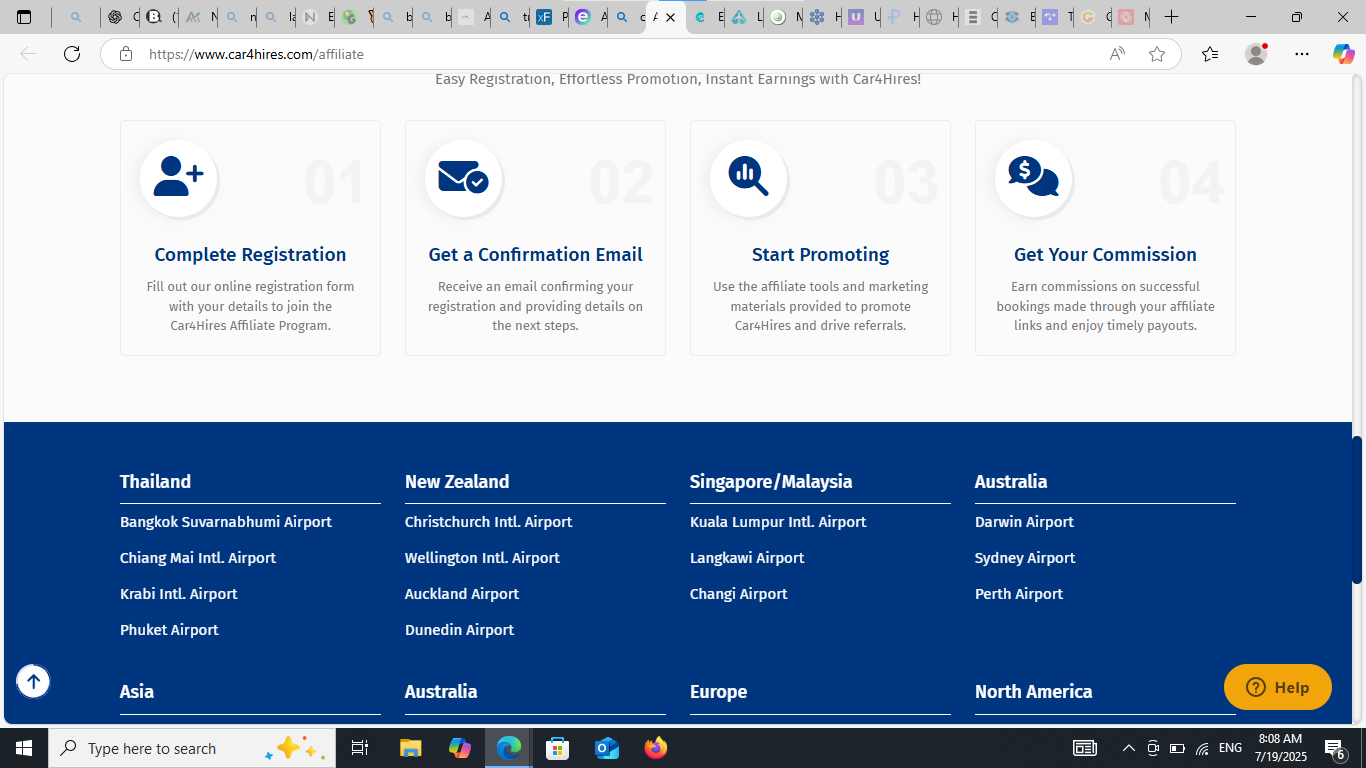Viewport: 1366px width, 768px height.
Task: Click the page vertical scrollbar thumb
Action: tap(1357, 510)
